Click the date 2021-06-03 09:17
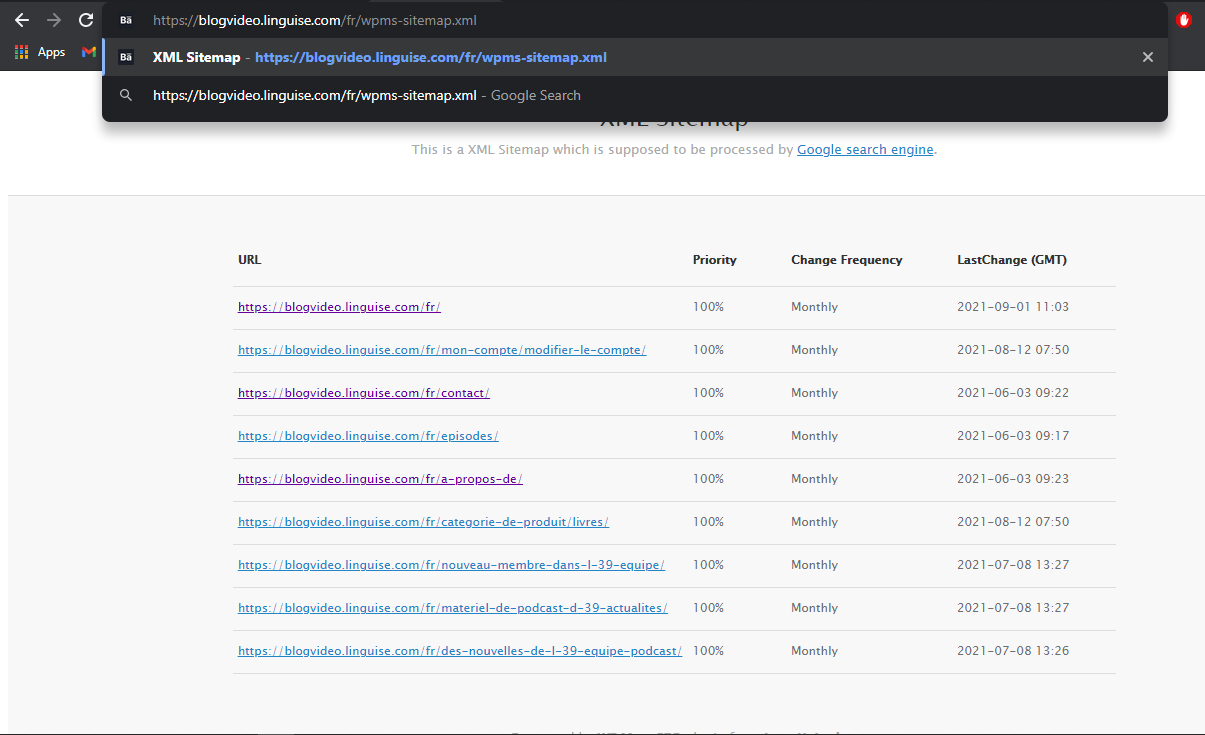Image resolution: width=1205 pixels, height=735 pixels. point(1013,436)
